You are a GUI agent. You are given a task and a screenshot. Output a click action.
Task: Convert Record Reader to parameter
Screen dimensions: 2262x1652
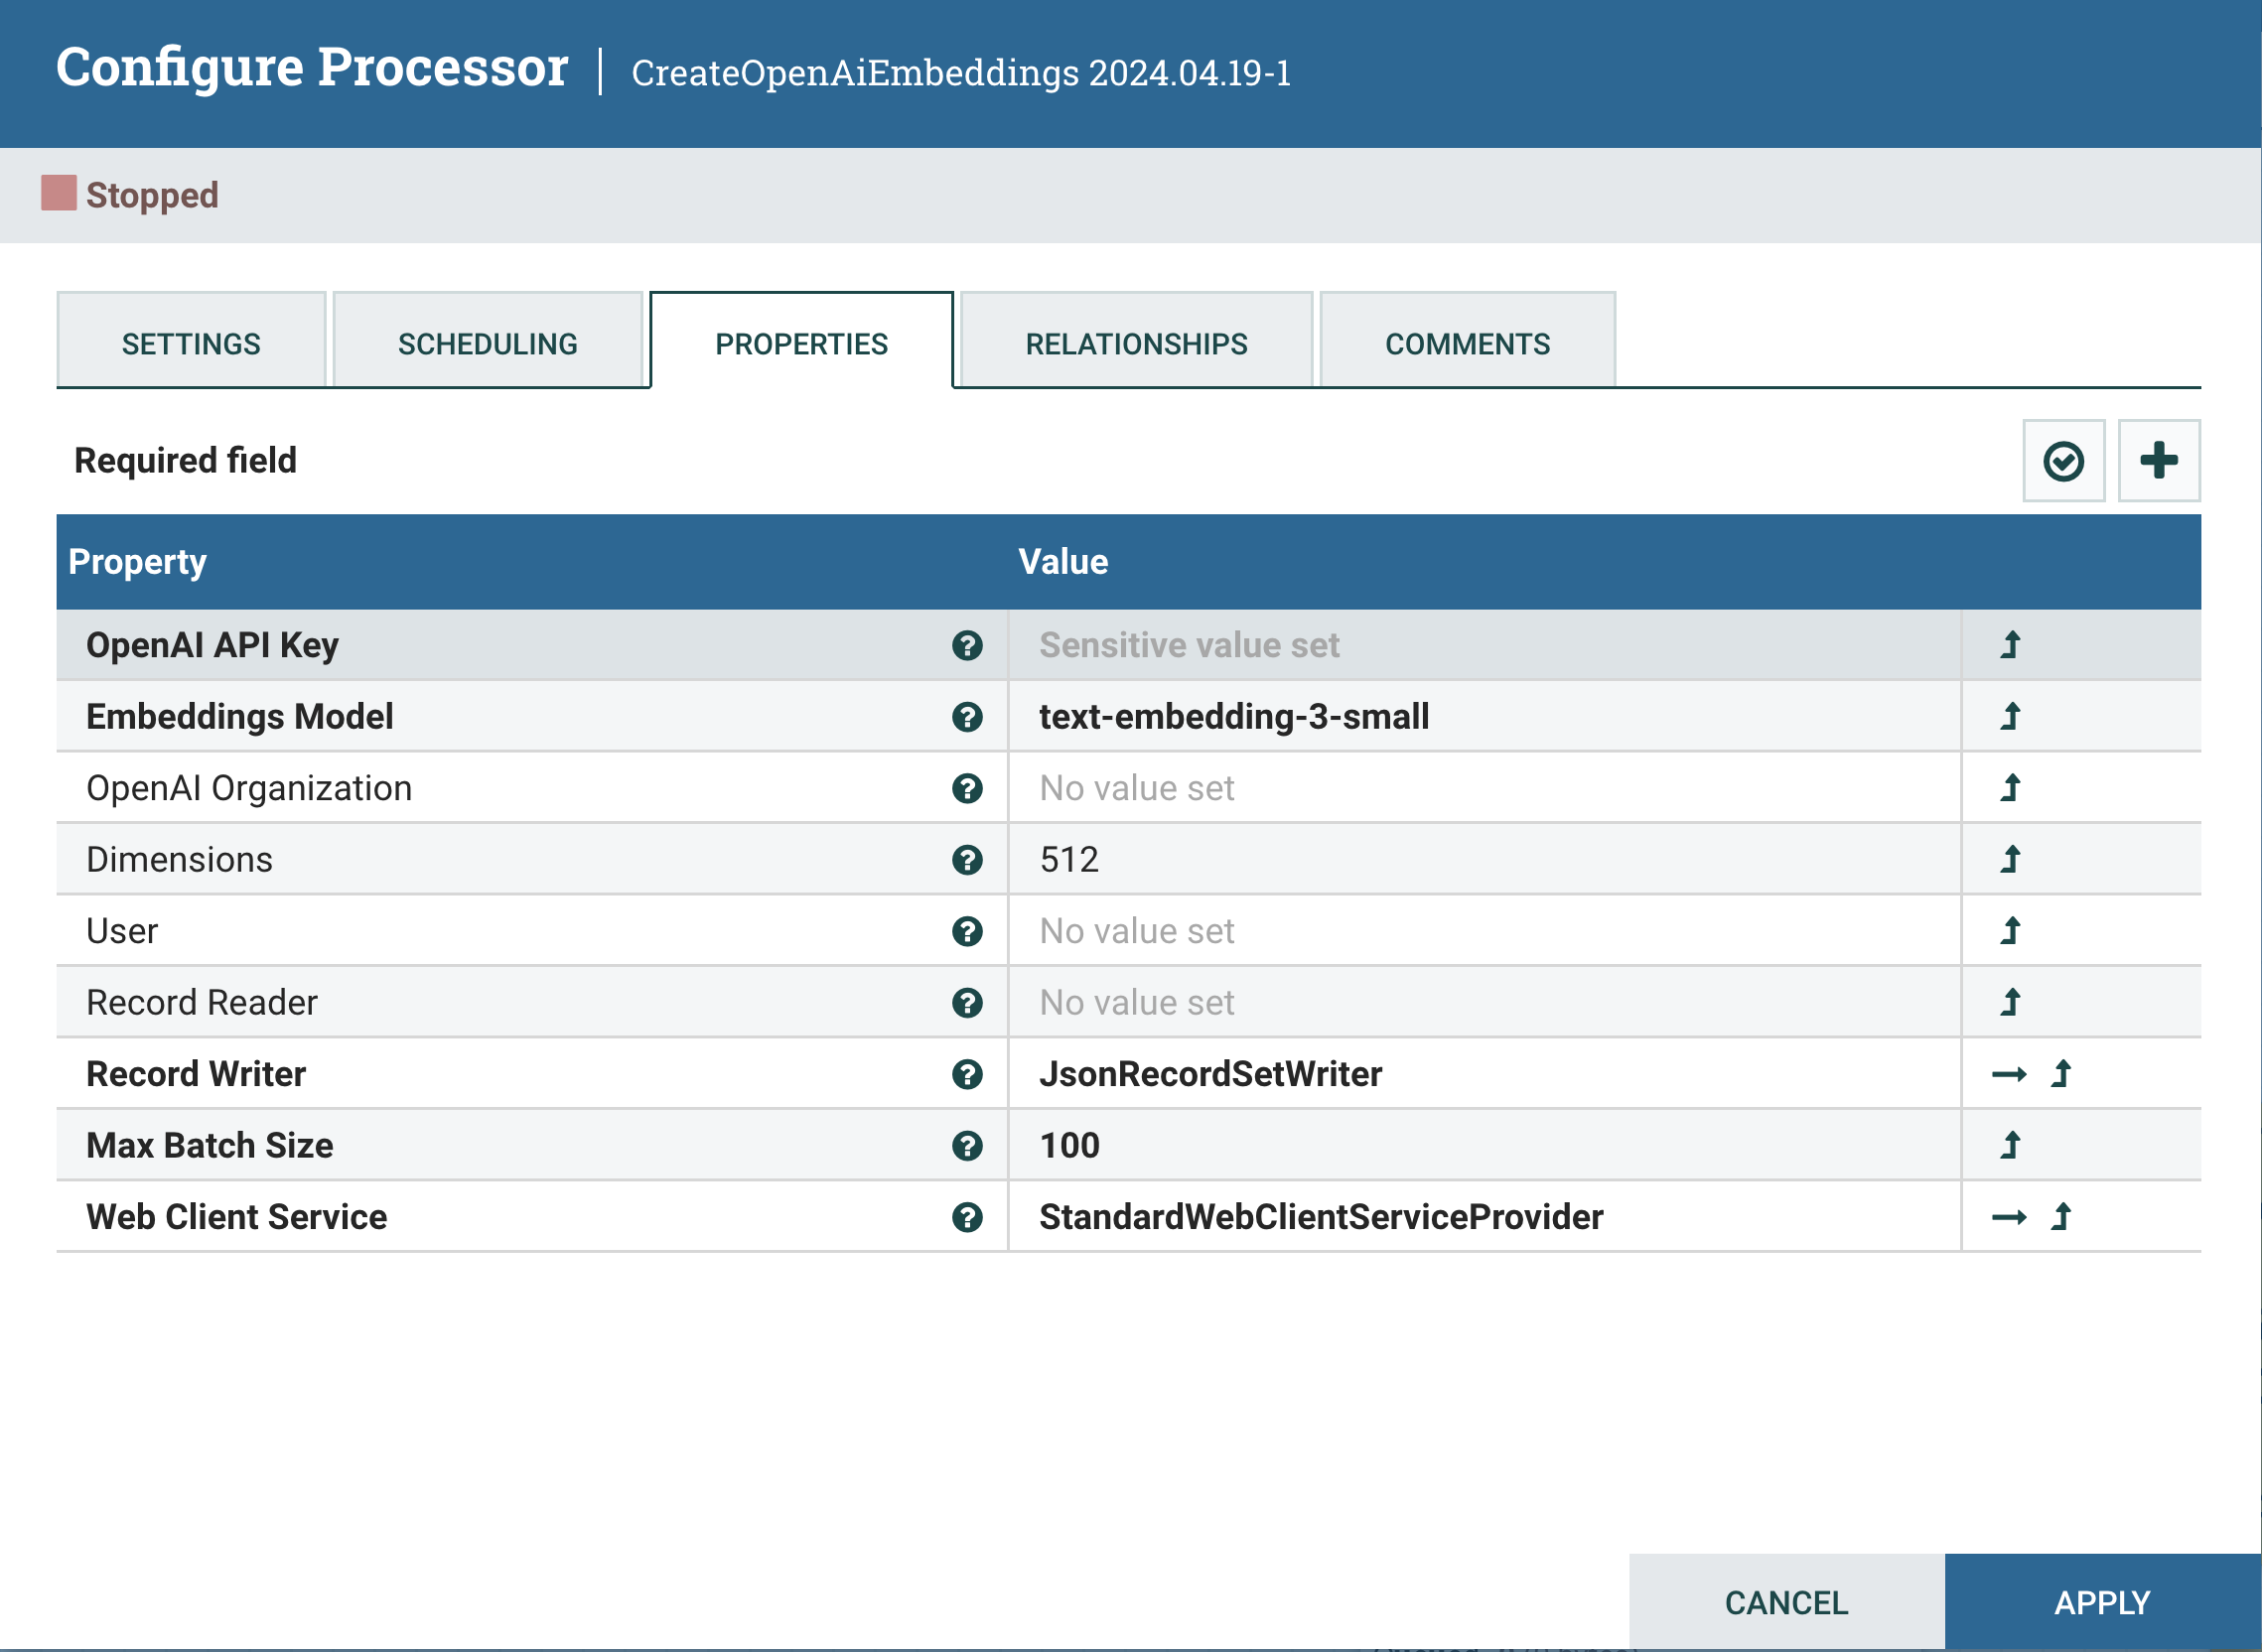(2010, 1003)
